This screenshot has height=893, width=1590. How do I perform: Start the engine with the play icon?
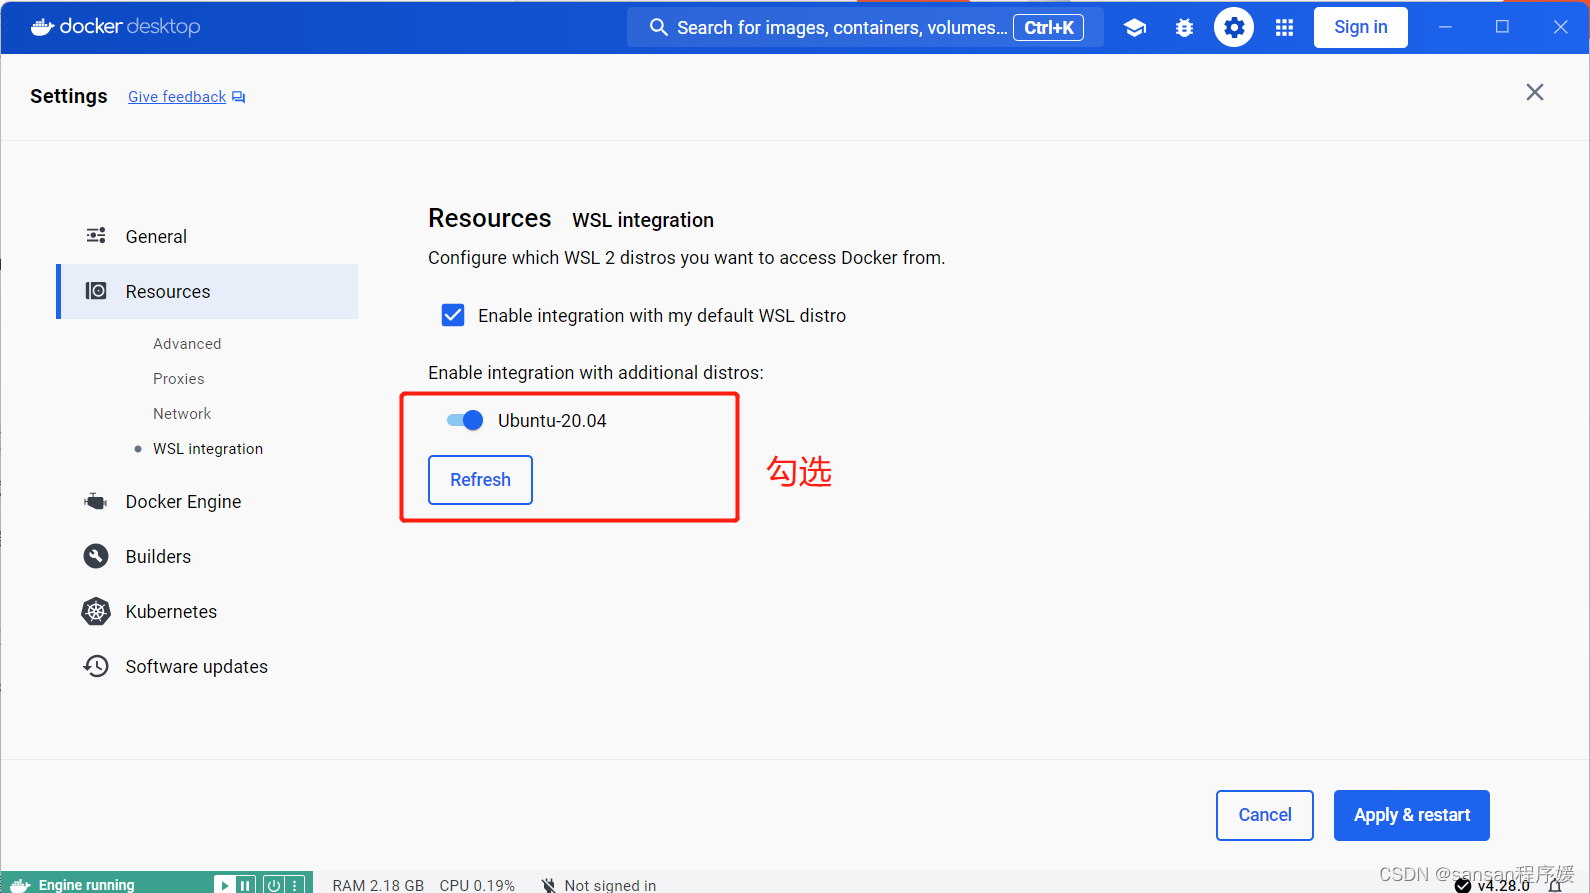pyautogui.click(x=225, y=885)
